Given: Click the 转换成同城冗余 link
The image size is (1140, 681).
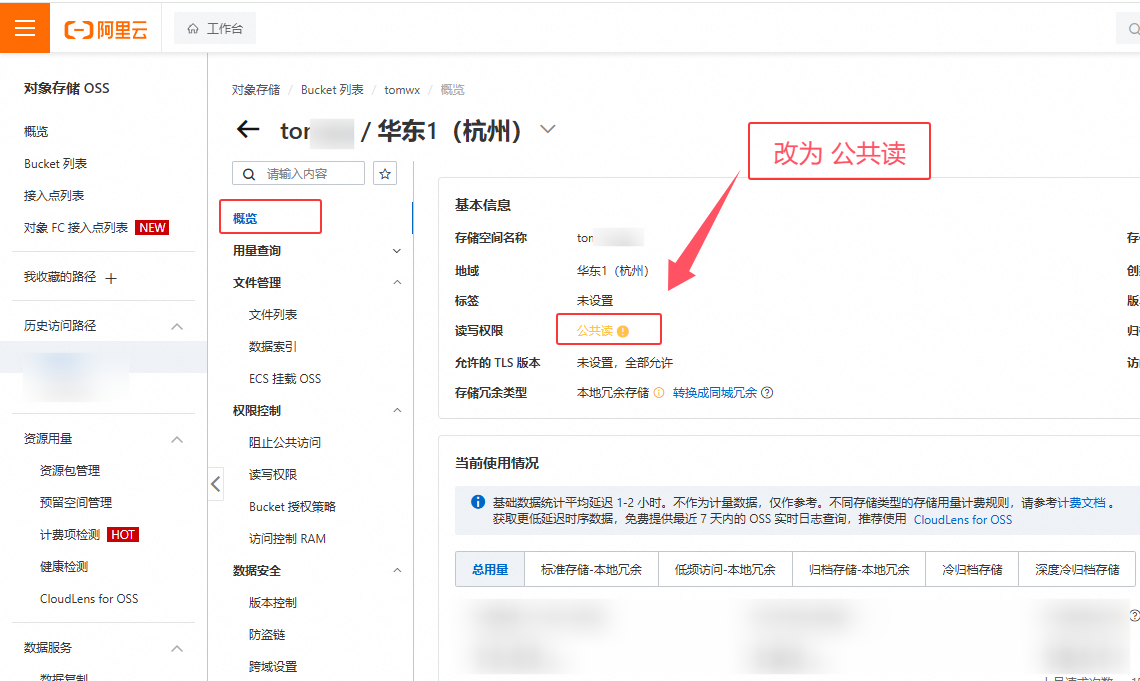Looking at the screenshot, I should point(715,392).
